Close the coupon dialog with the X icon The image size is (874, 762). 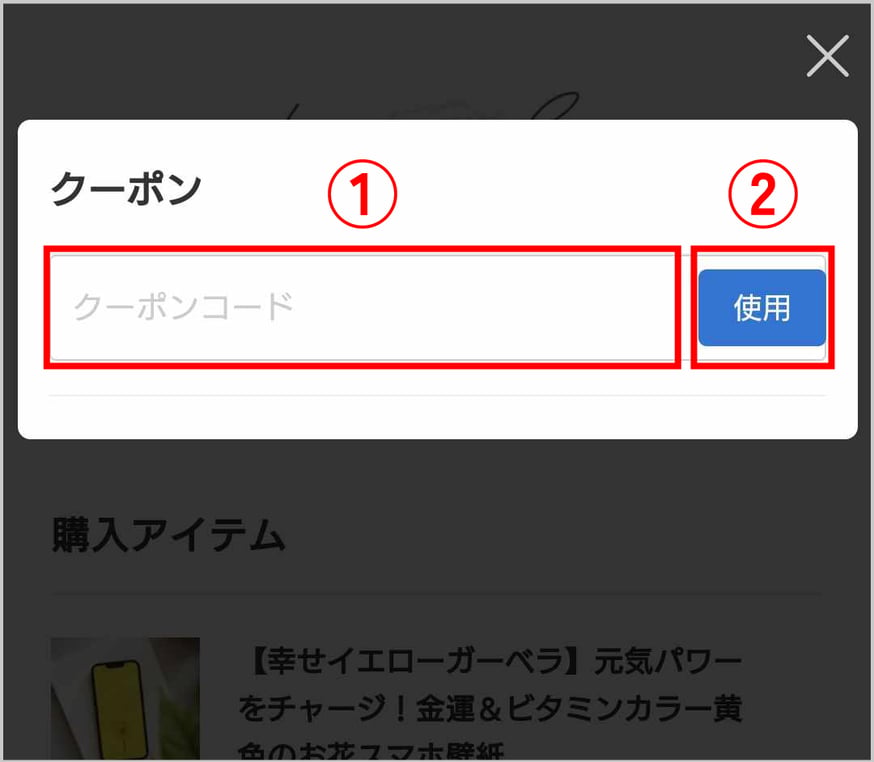pyautogui.click(x=827, y=56)
